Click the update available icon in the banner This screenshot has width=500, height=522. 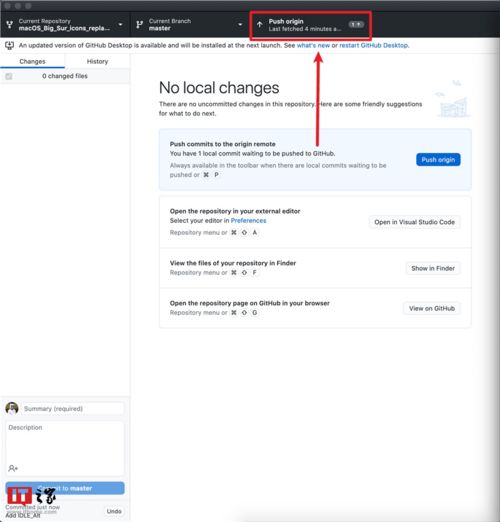(10, 45)
